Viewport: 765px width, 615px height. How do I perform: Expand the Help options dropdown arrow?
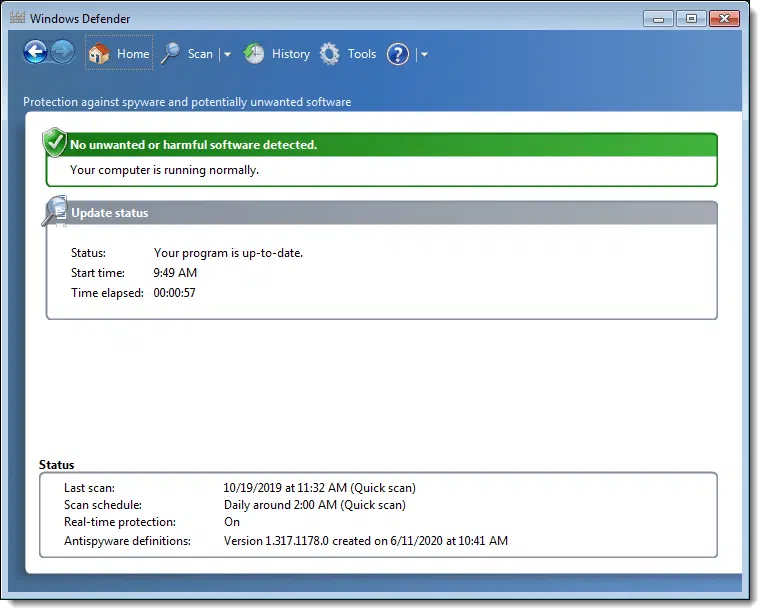point(424,55)
